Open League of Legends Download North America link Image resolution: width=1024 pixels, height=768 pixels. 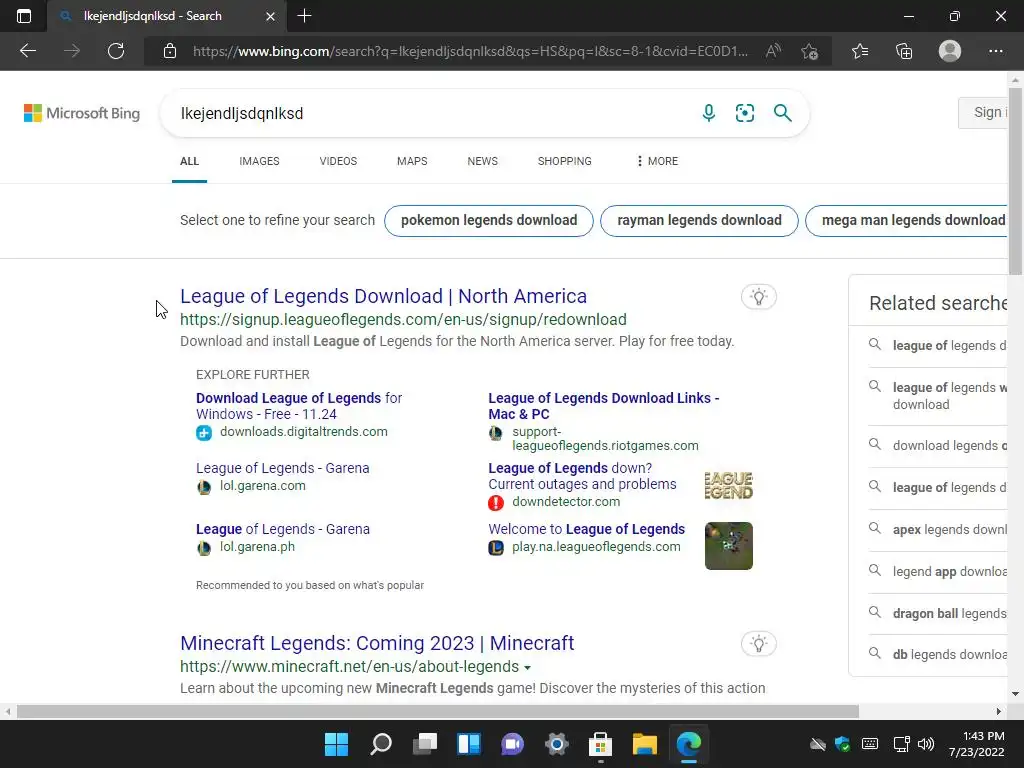(383, 296)
